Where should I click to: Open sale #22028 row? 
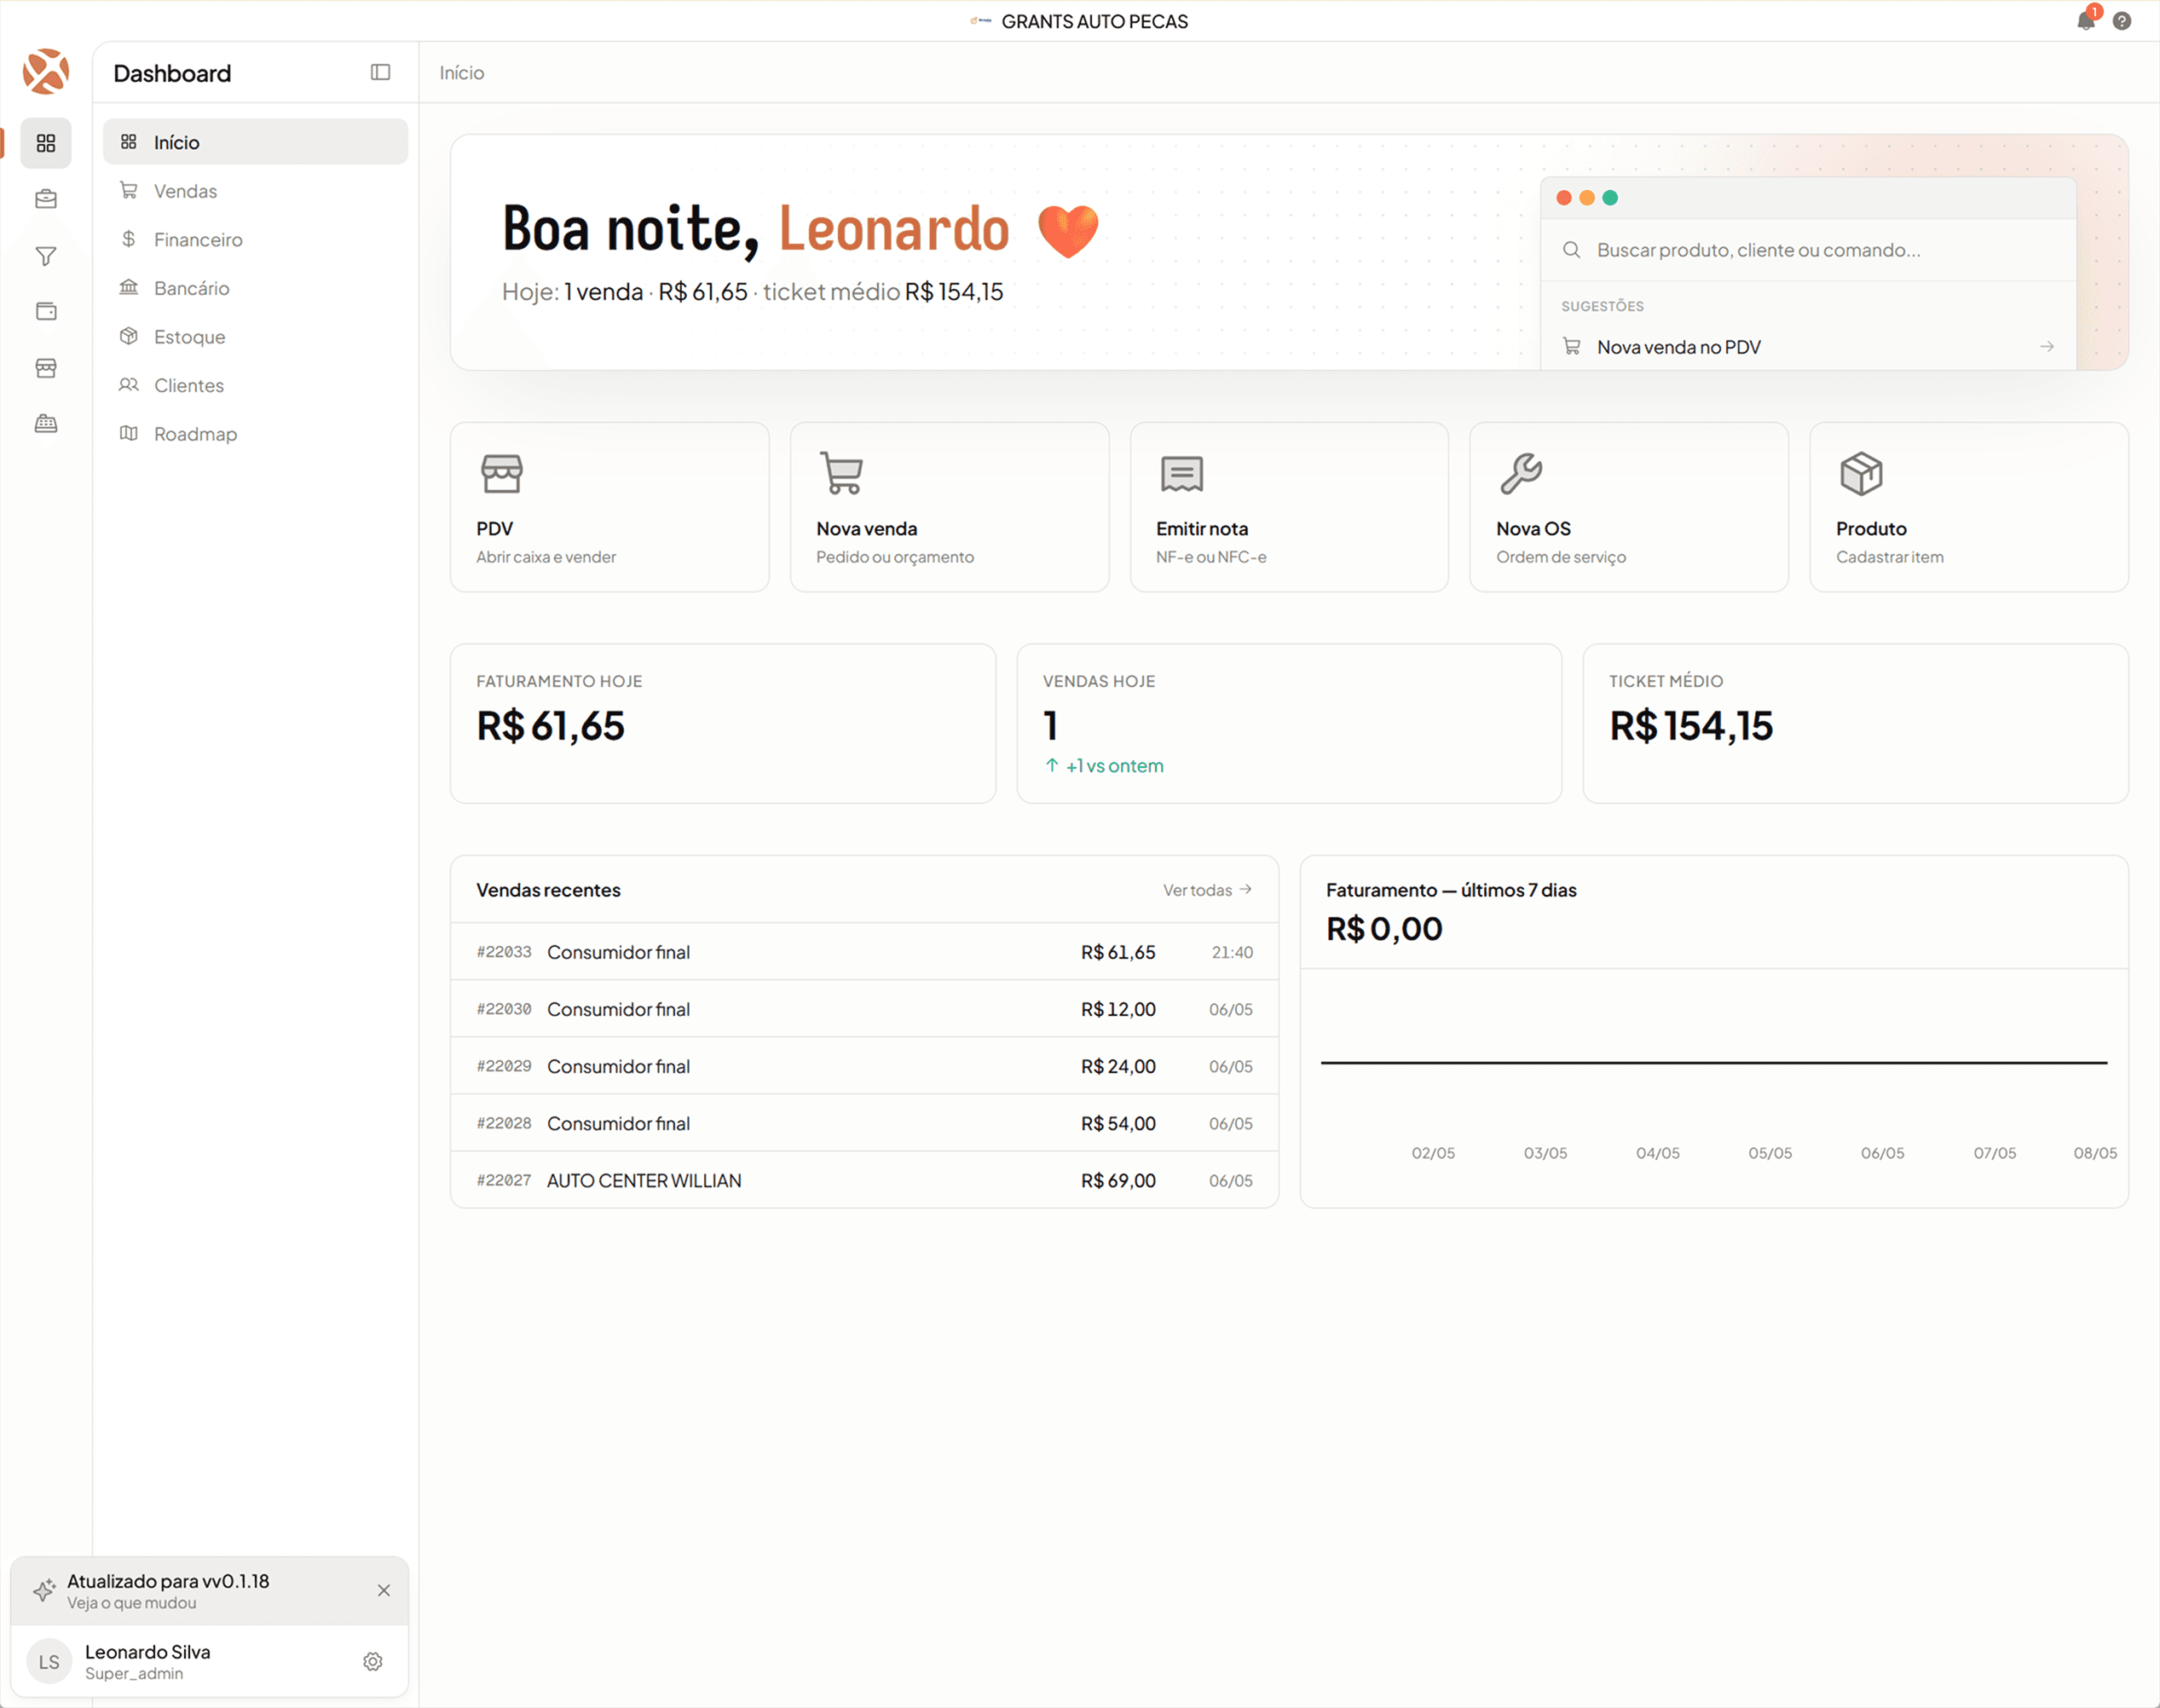864,1123
